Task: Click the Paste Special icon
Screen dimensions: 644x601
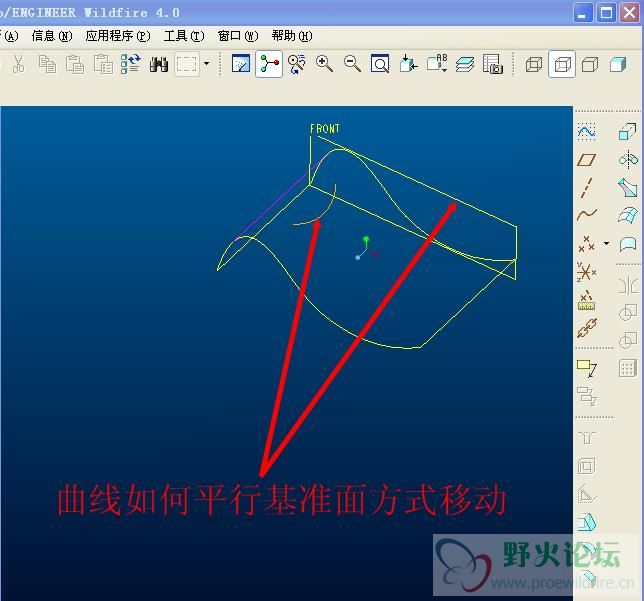Action: (x=103, y=64)
